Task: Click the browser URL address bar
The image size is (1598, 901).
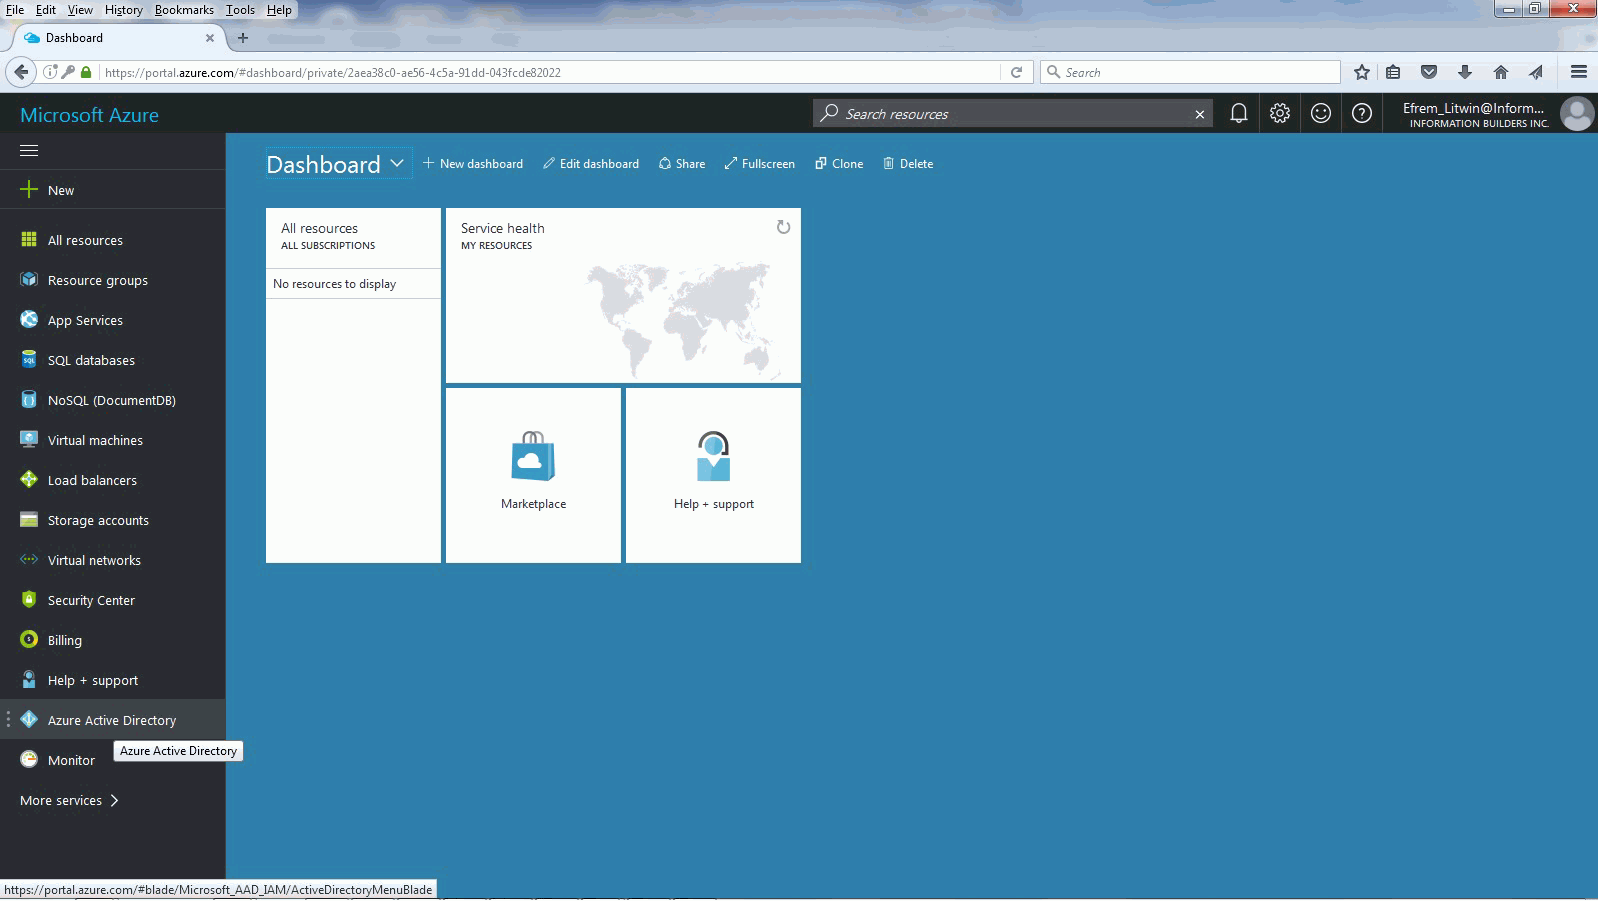Action: pos(550,73)
